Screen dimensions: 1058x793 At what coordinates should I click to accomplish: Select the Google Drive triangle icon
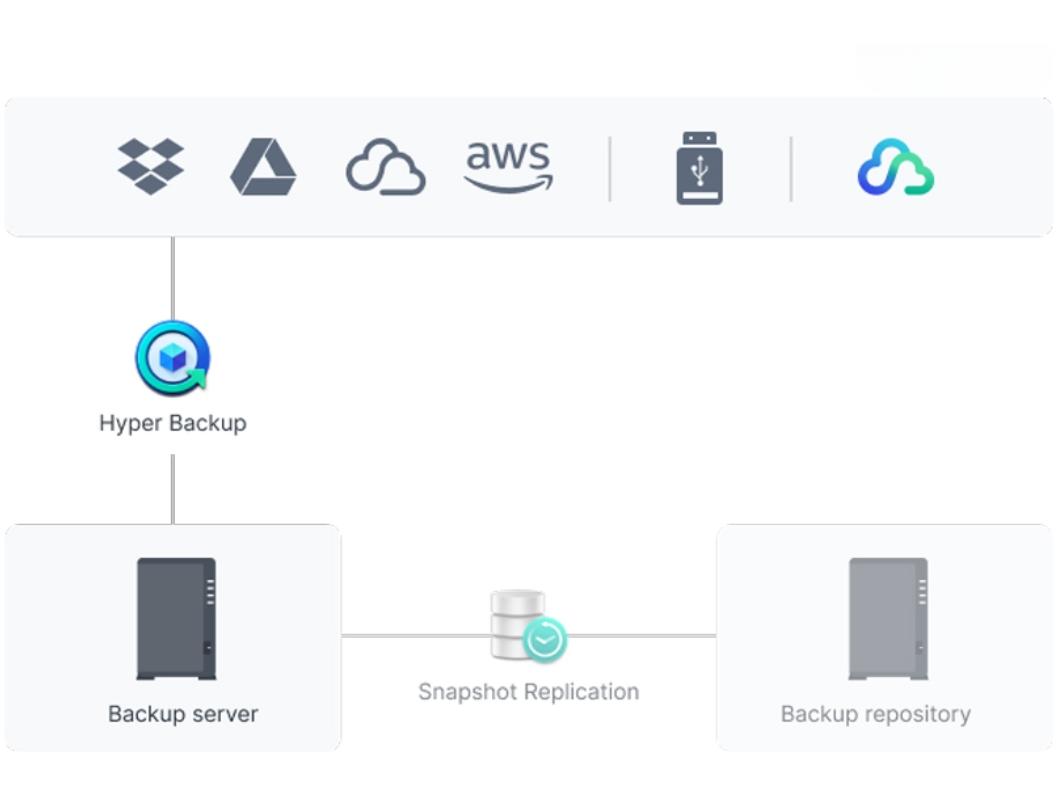tap(263, 167)
